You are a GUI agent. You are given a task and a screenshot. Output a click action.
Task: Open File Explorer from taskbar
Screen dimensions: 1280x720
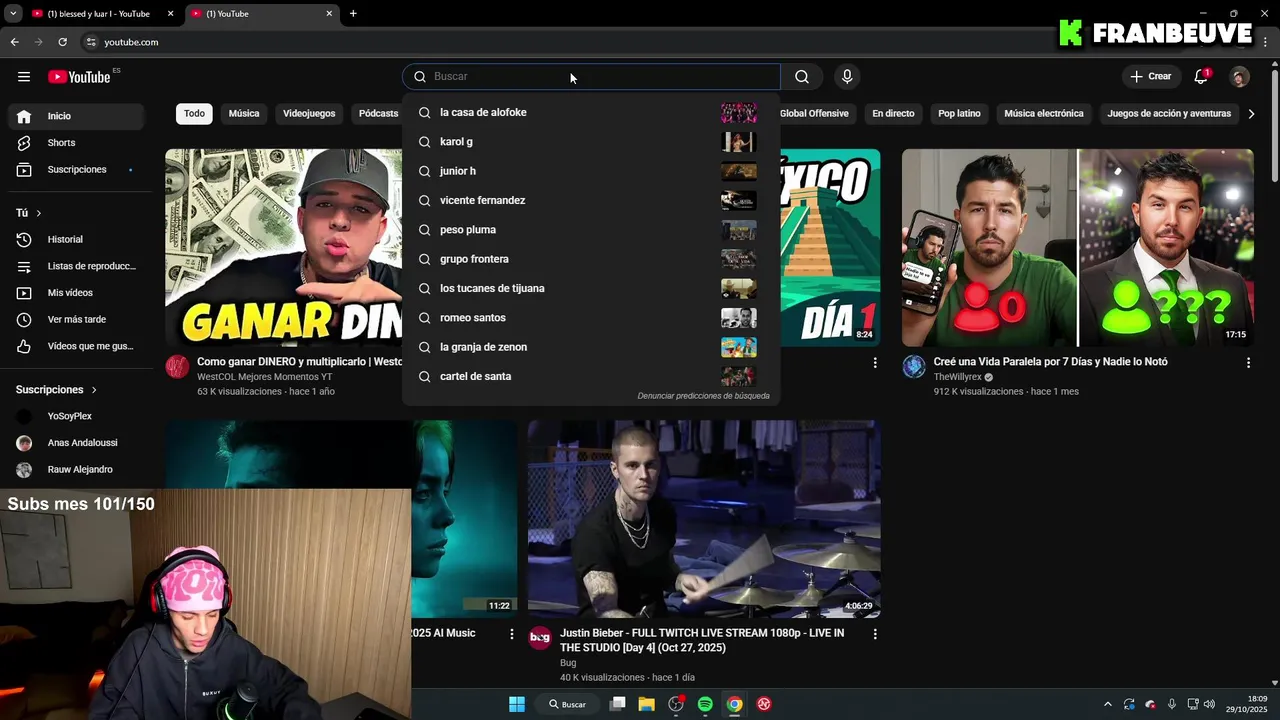(647, 704)
